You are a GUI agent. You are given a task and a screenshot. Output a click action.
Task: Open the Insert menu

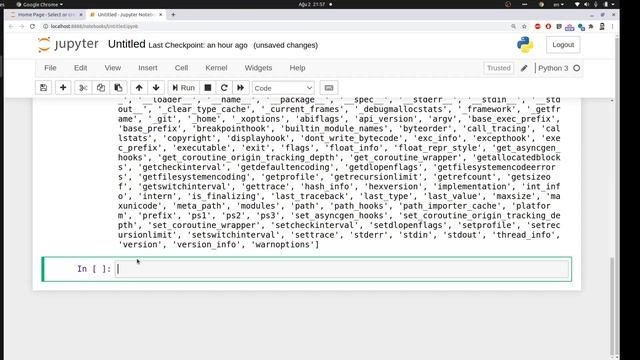pos(148,68)
